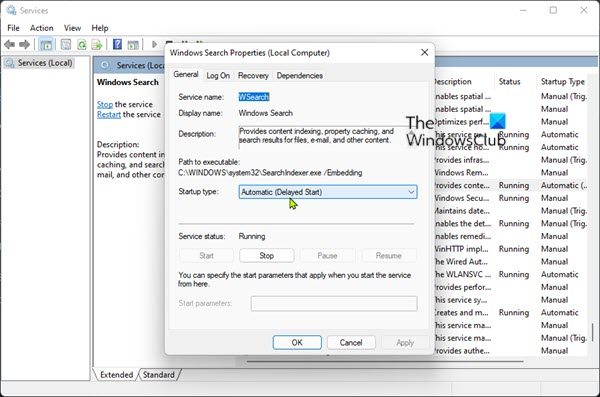Select the Standard view tab

(x=158, y=374)
